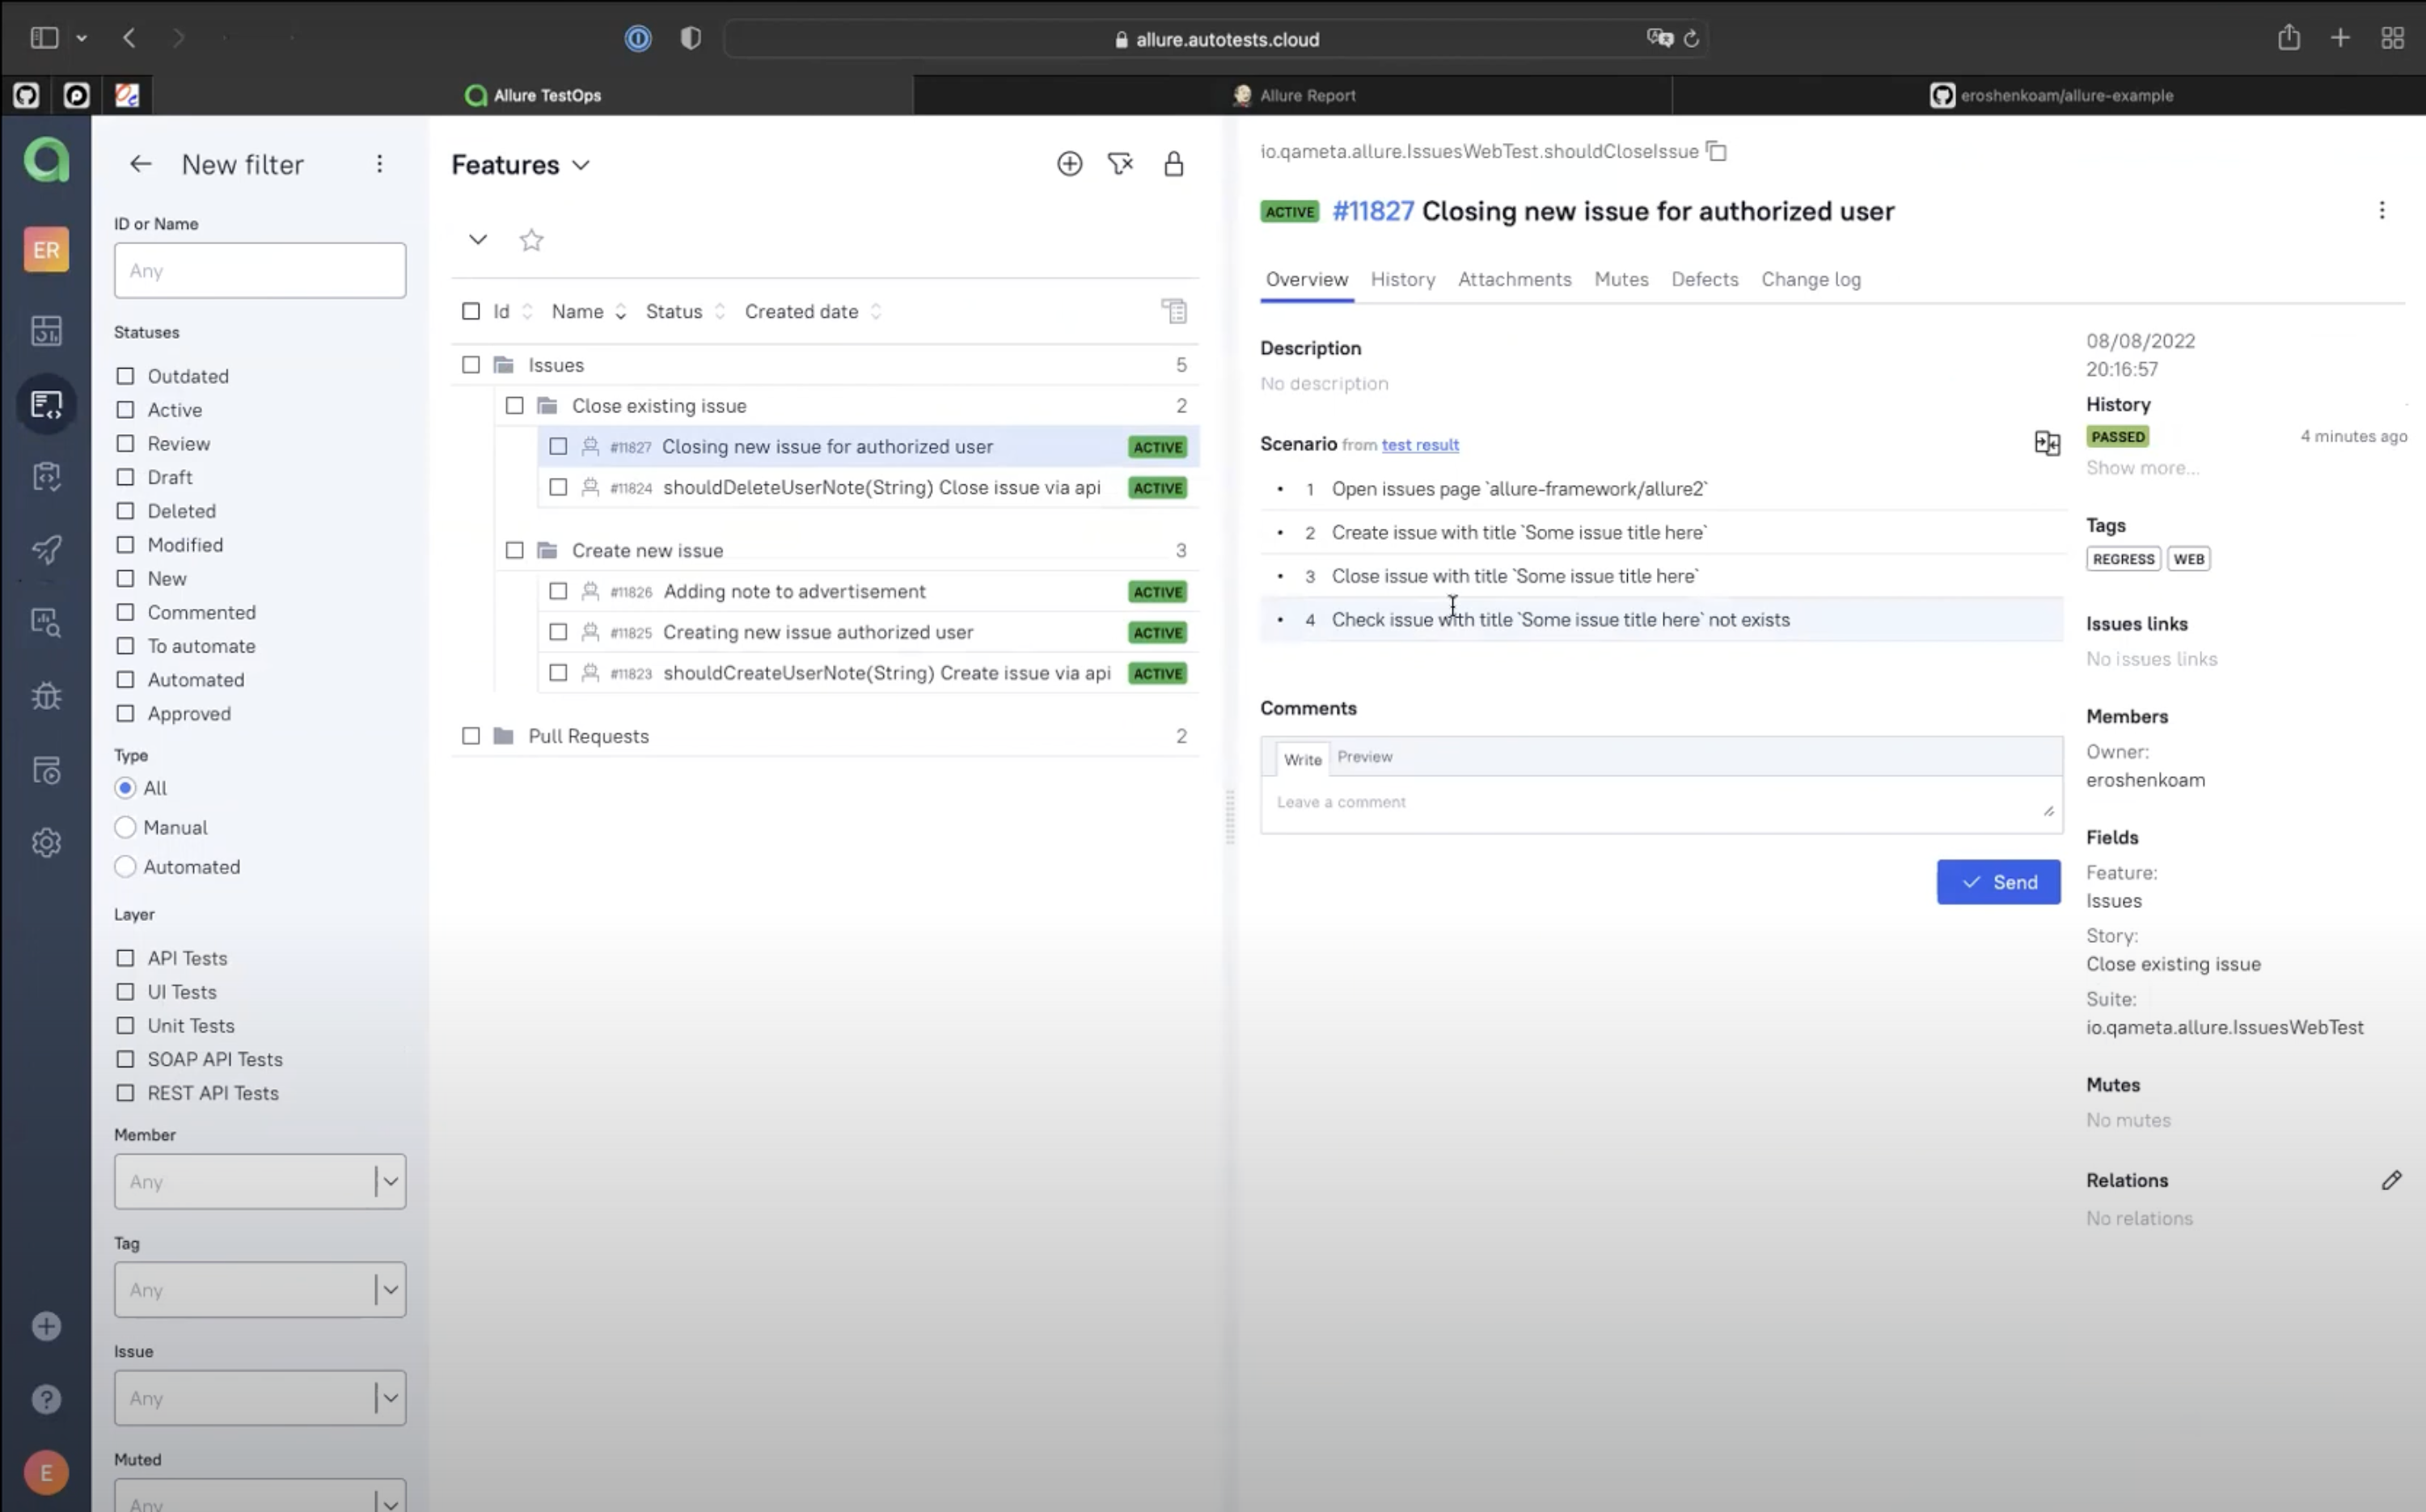Clear filters with the funnel icon
This screenshot has height=1512, width=2426.
1120,164
